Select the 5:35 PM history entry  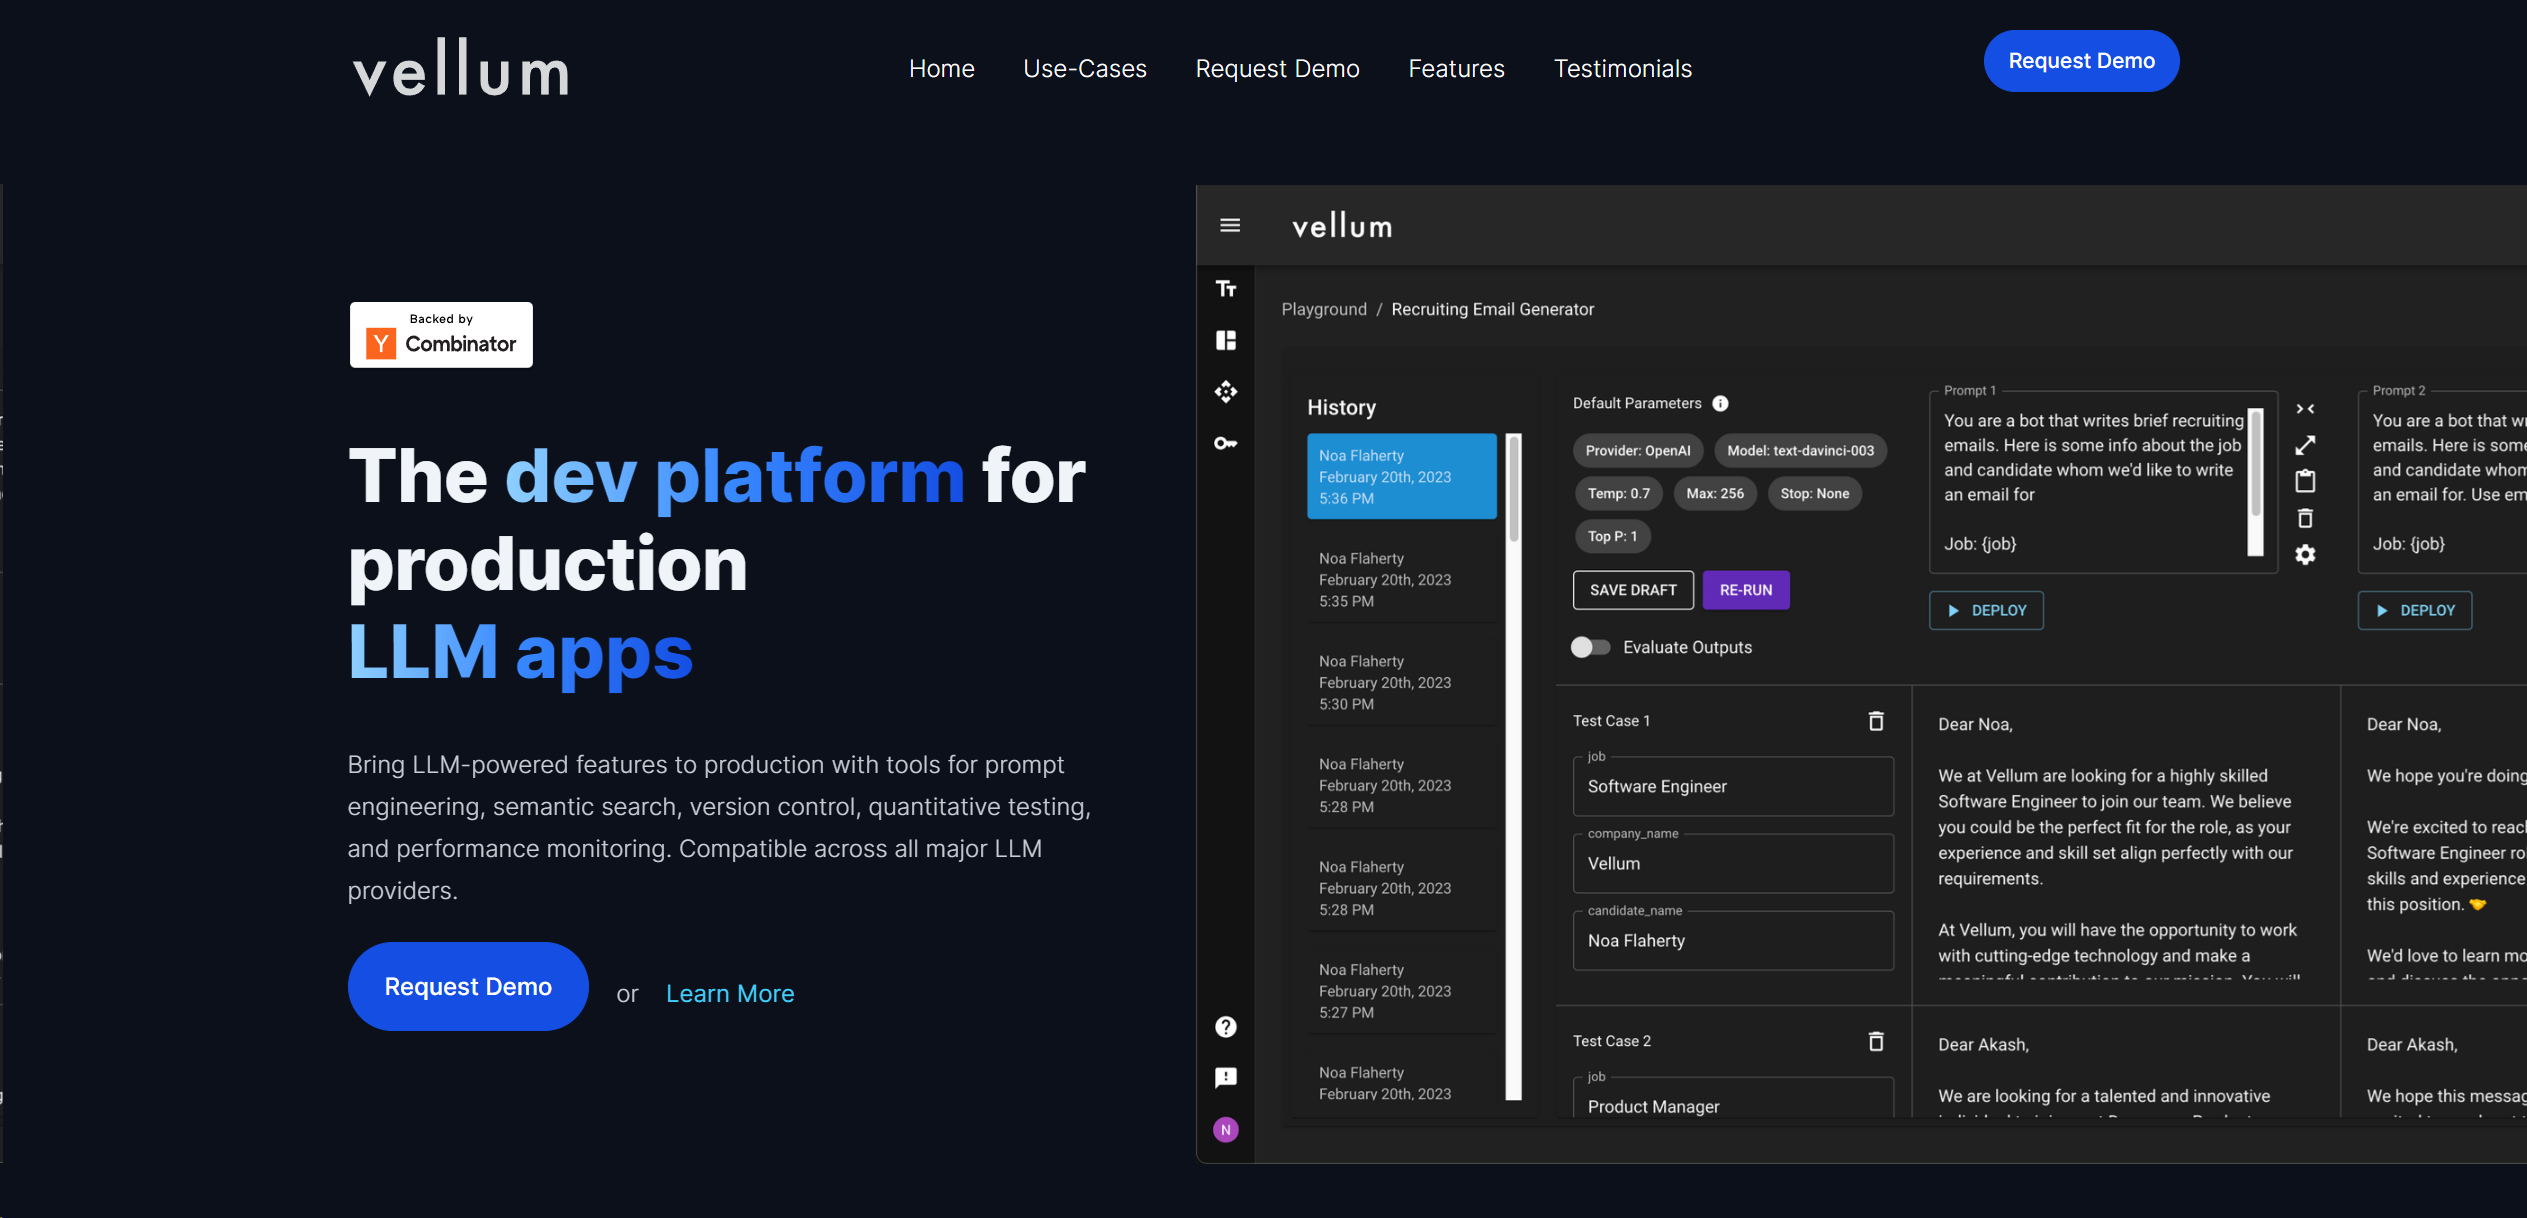[x=1402, y=580]
